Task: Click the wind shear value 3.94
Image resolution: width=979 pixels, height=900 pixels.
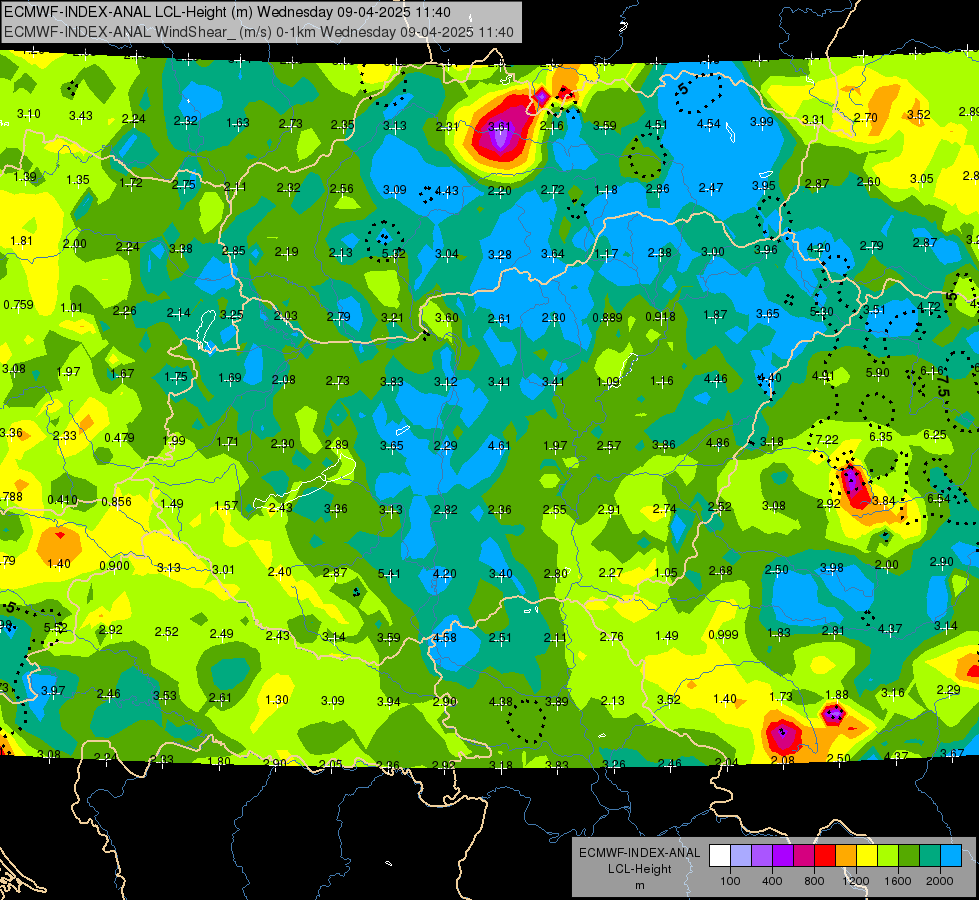Action: coord(388,701)
